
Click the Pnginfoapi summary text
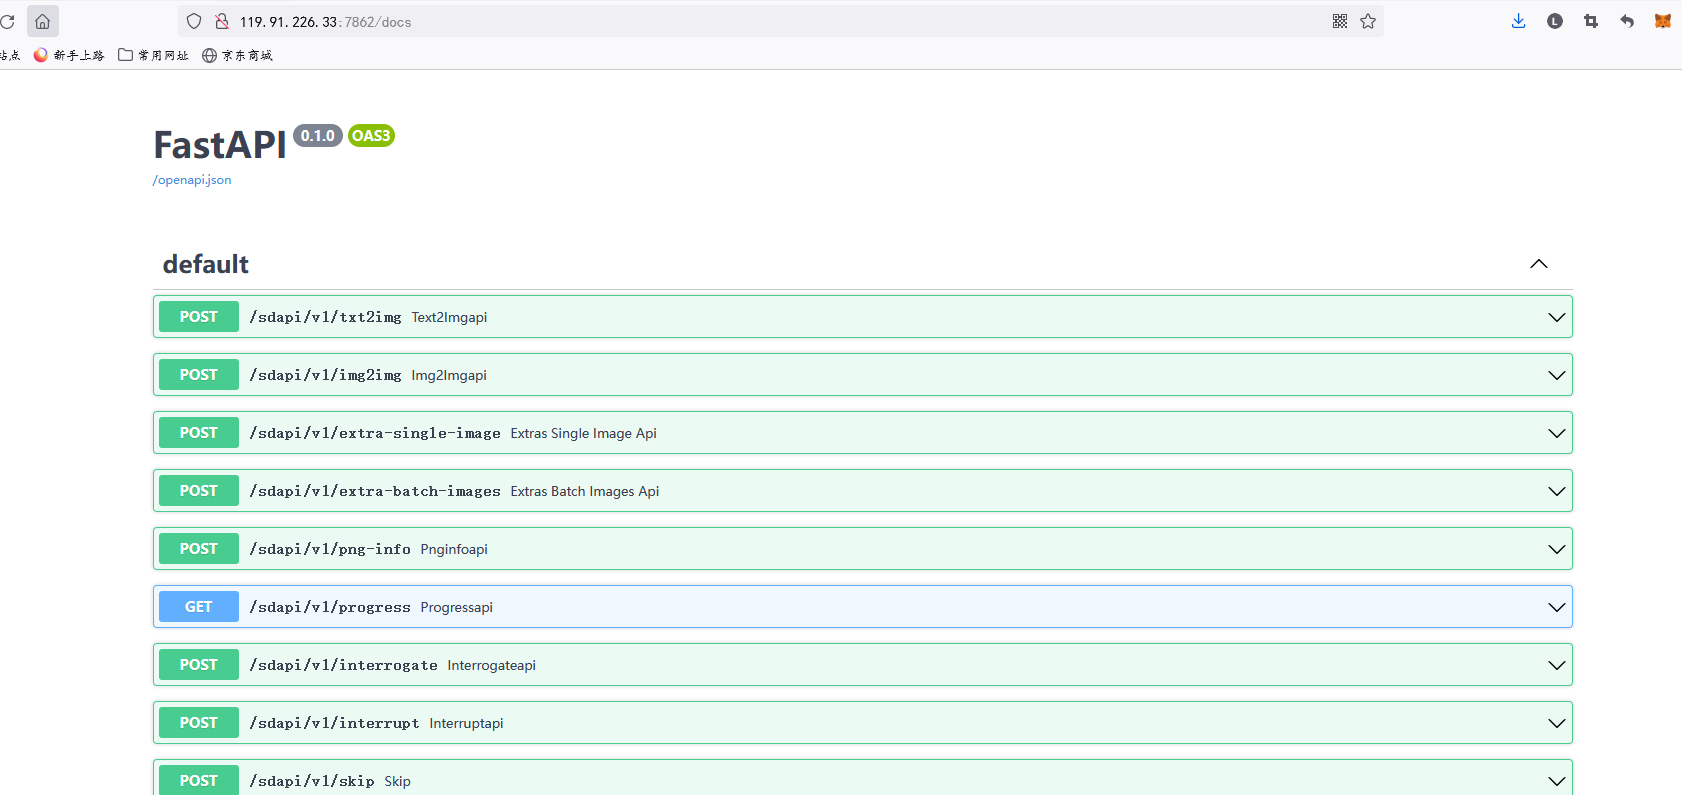(x=454, y=549)
